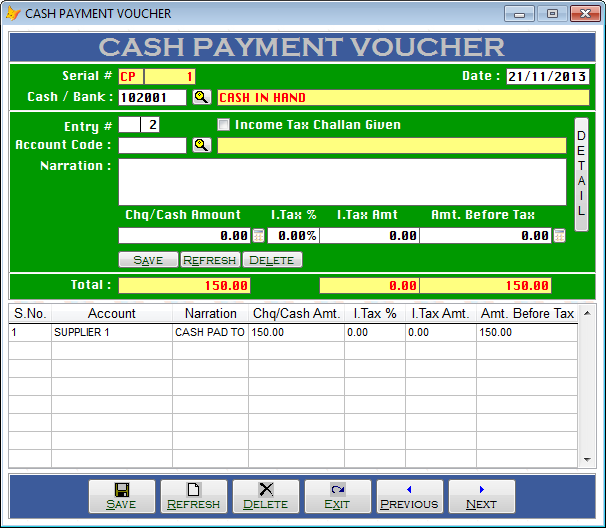
Task: Click the grid scrollbar up arrow
Action: click(587, 313)
